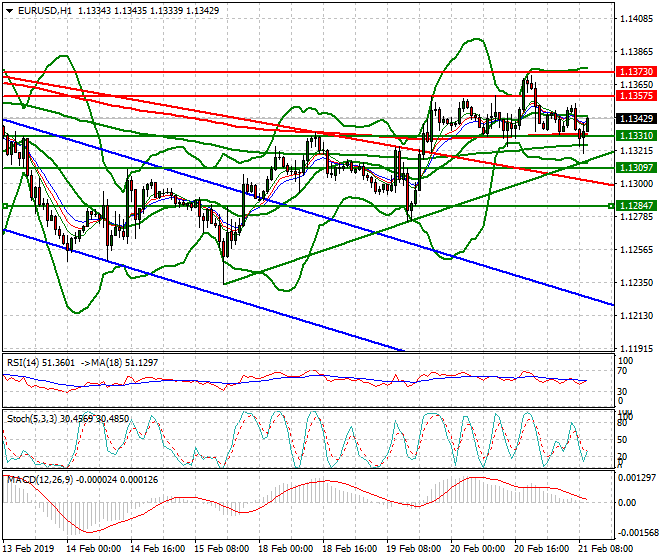
Task: Click the 1.13000 price axis value
Action: [x=636, y=184]
